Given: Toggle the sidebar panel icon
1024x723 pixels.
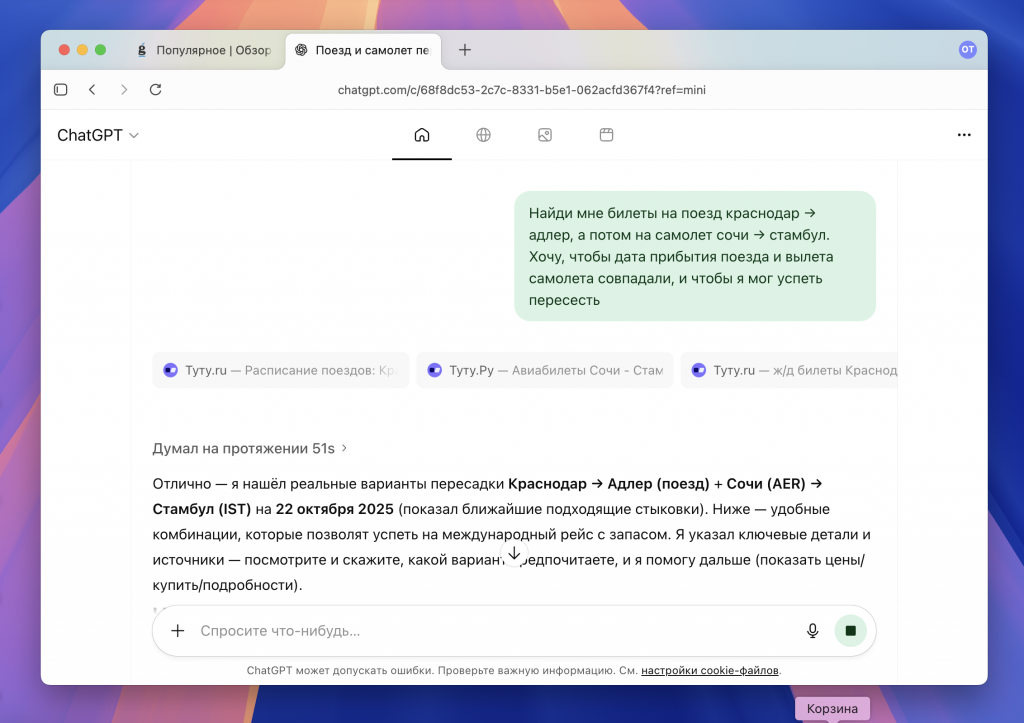Looking at the screenshot, I should tap(61, 89).
